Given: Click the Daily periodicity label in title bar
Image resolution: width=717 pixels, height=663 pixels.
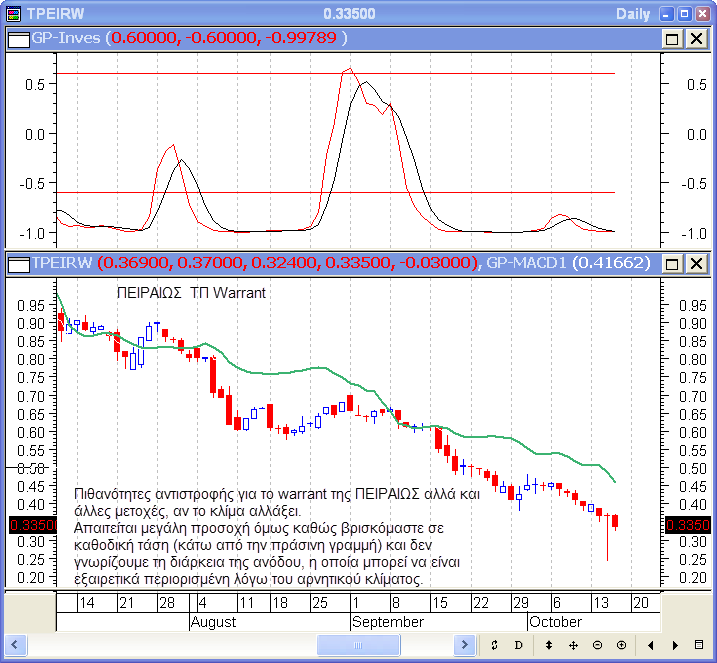Looking at the screenshot, I should point(632,14).
